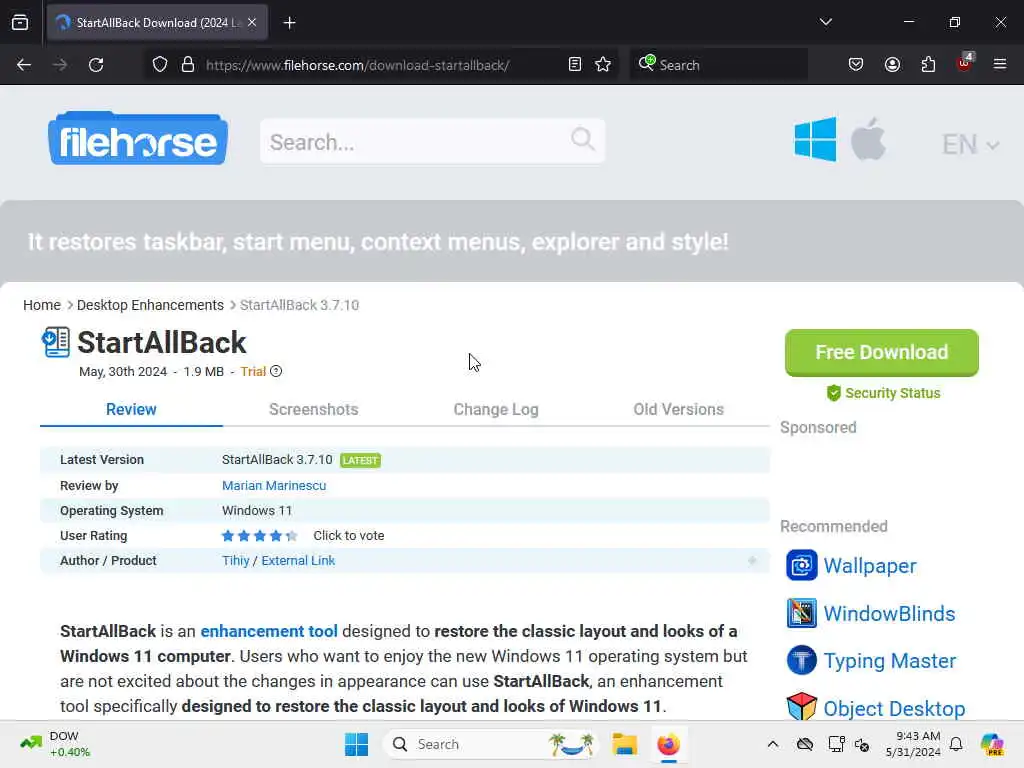Open the extensions puzzle icon

928,65
